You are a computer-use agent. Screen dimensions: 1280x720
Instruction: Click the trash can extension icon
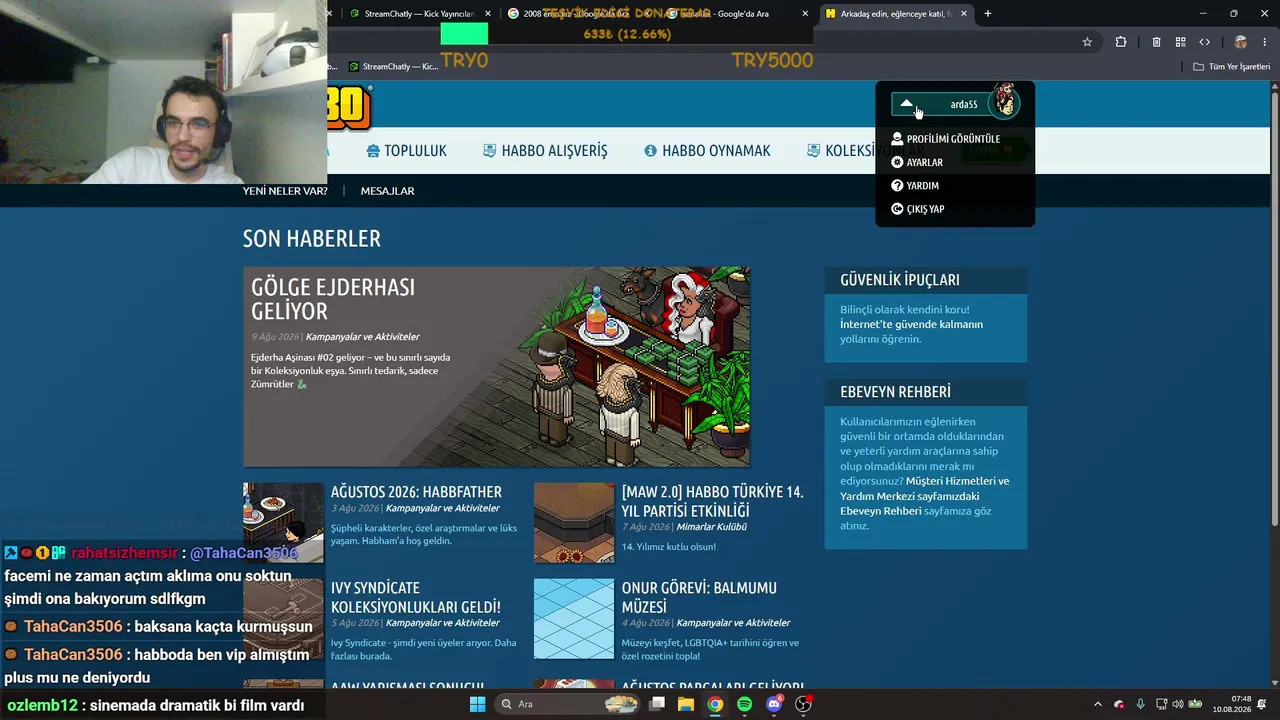(1156, 42)
